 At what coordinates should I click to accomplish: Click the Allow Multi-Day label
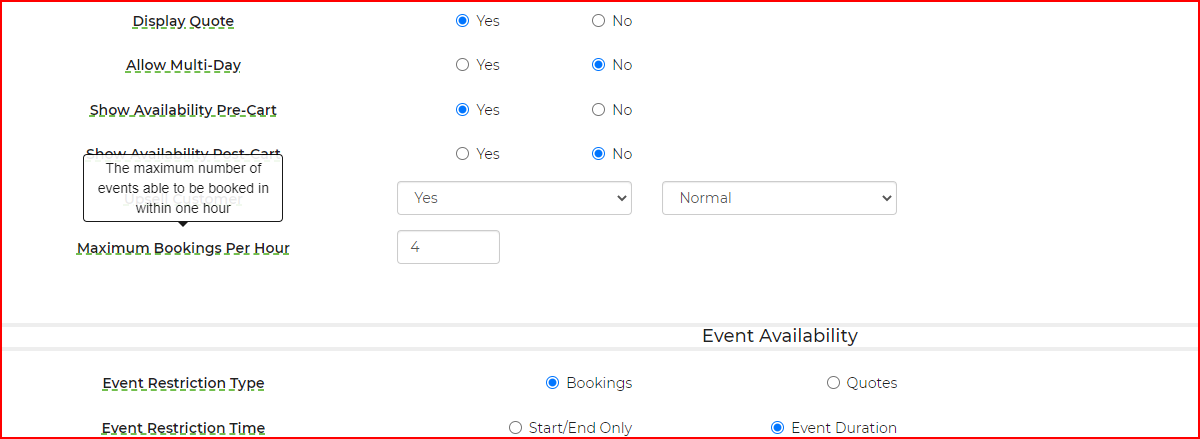(183, 65)
